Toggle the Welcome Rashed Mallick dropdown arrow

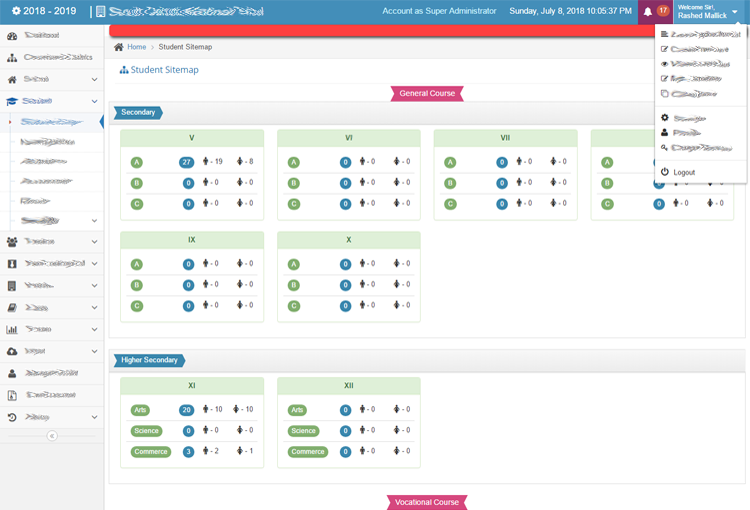(735, 12)
